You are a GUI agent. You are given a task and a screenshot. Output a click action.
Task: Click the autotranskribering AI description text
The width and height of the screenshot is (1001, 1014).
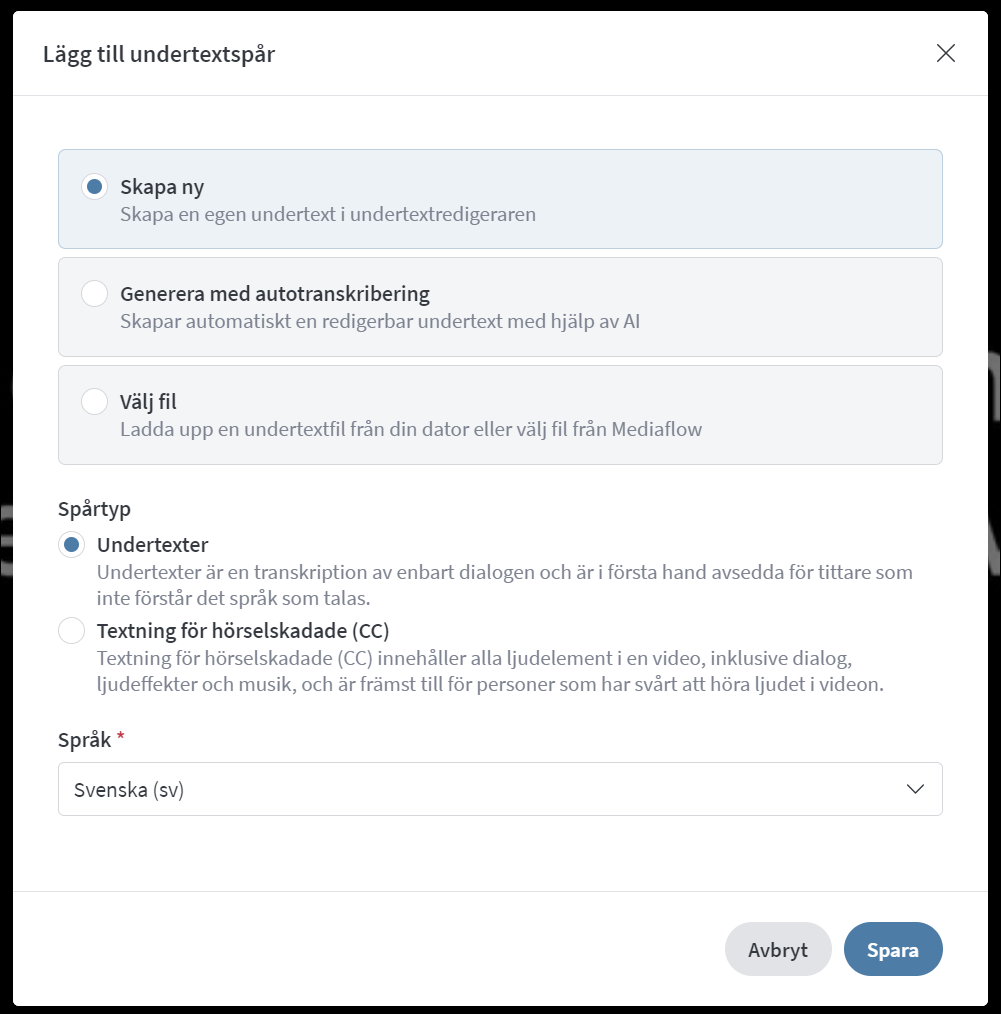(380, 321)
